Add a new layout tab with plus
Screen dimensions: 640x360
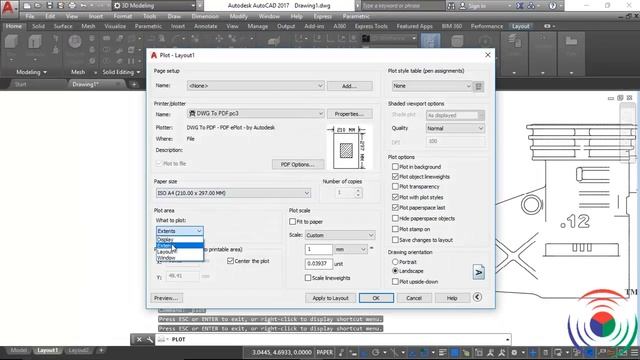101,350
